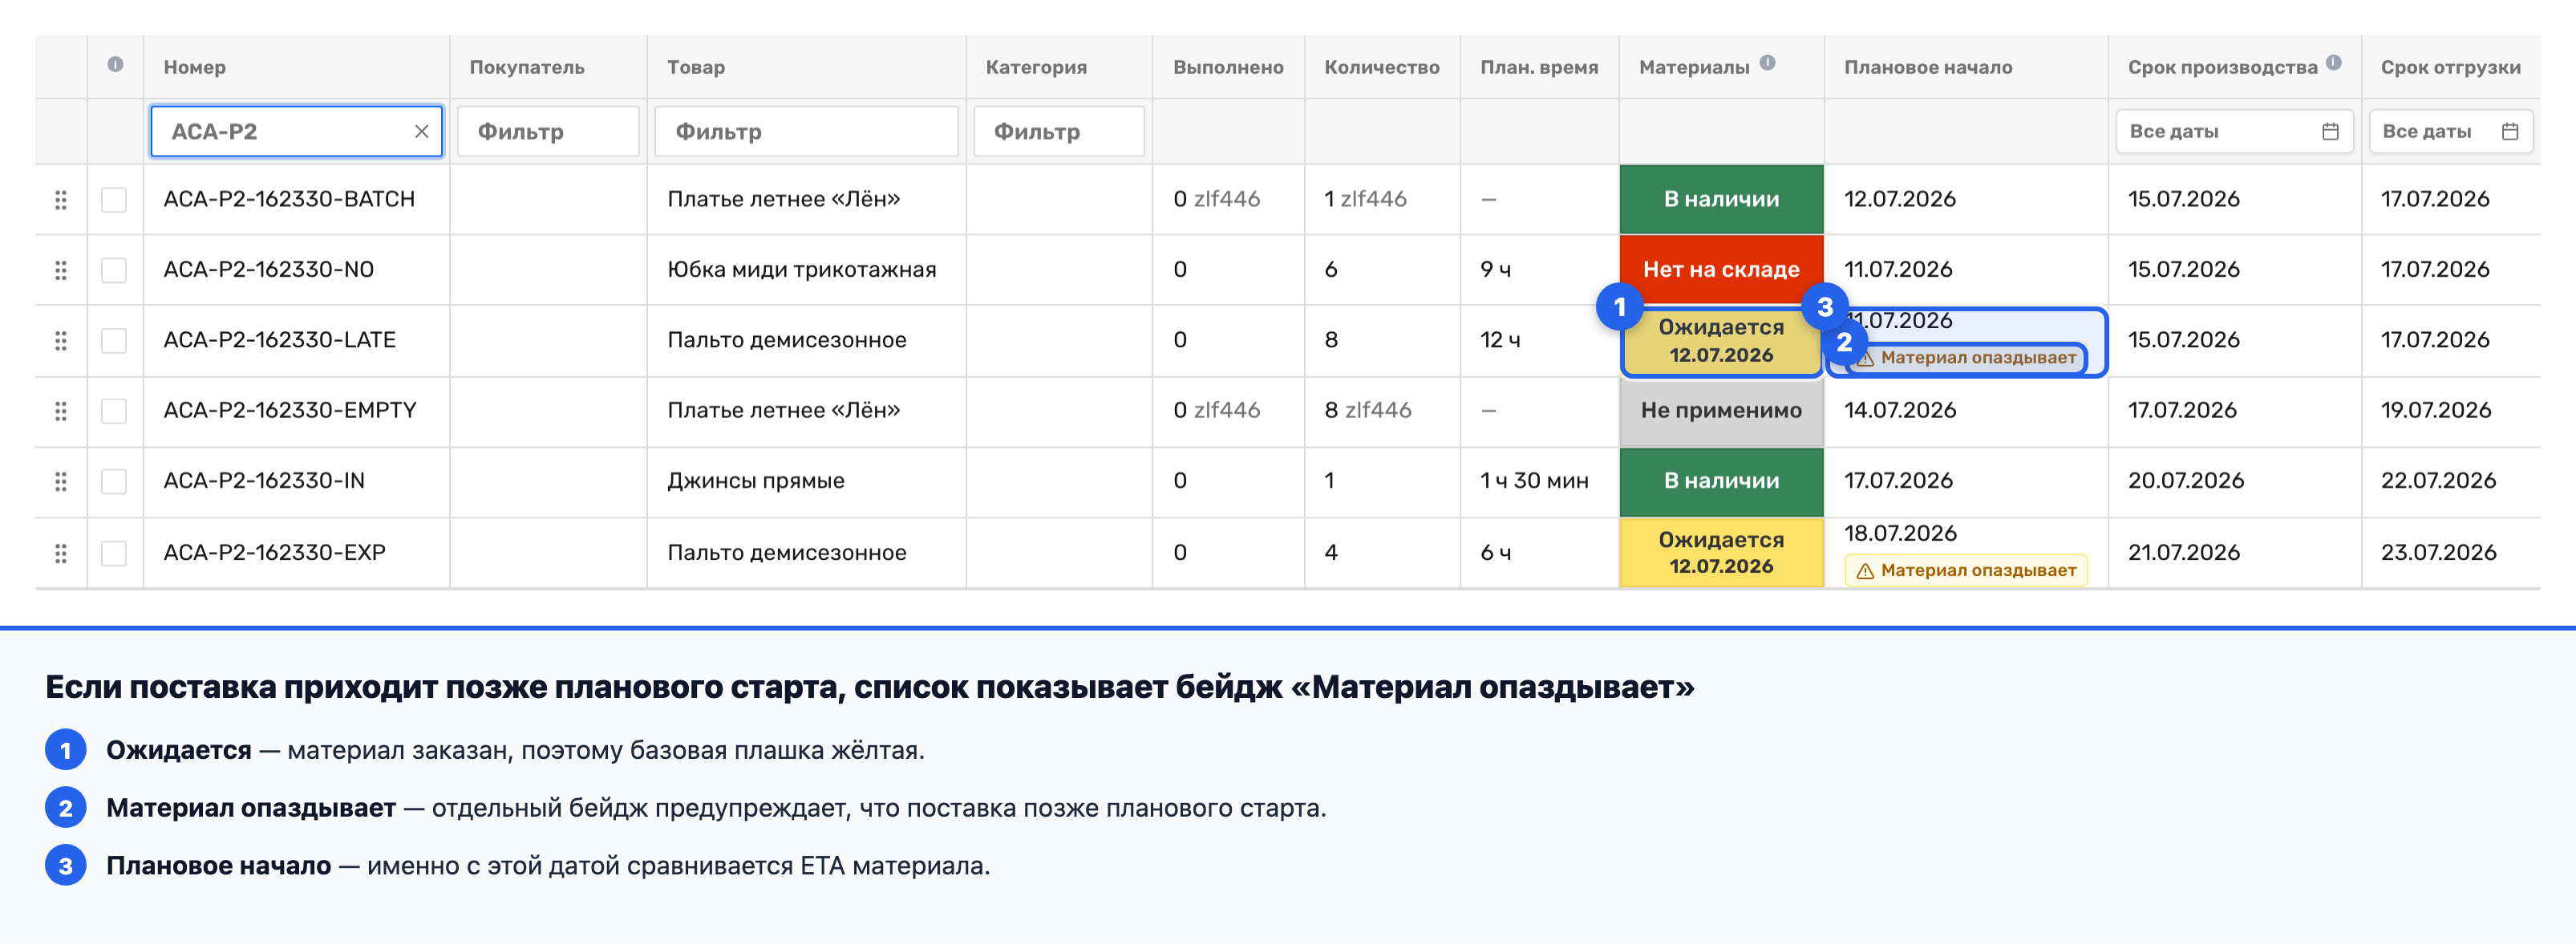Screen dimensions: 2576x945
Task: Sort by the Категория column header
Action: (x=1036, y=67)
